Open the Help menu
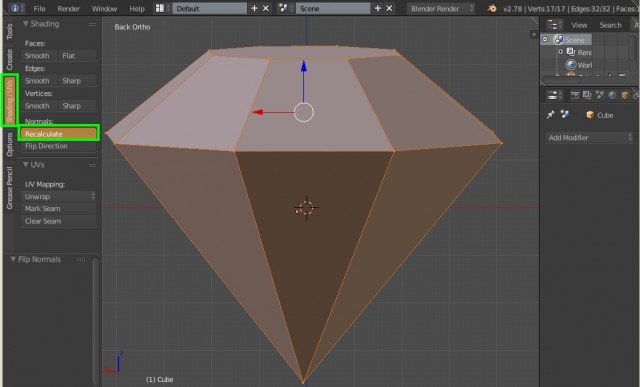640x387 pixels. click(x=137, y=9)
